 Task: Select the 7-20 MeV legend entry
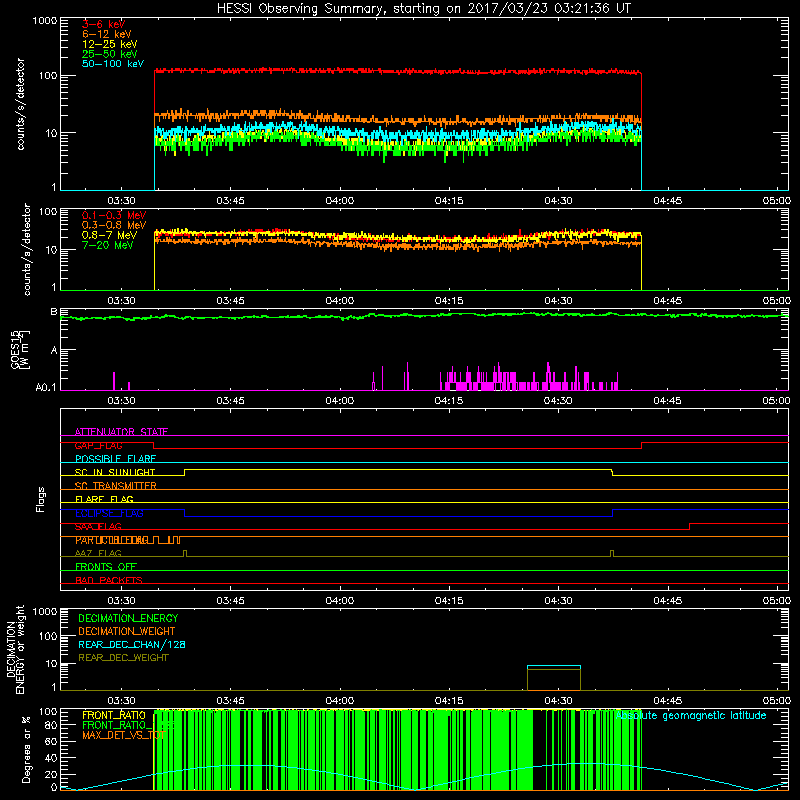107,245
